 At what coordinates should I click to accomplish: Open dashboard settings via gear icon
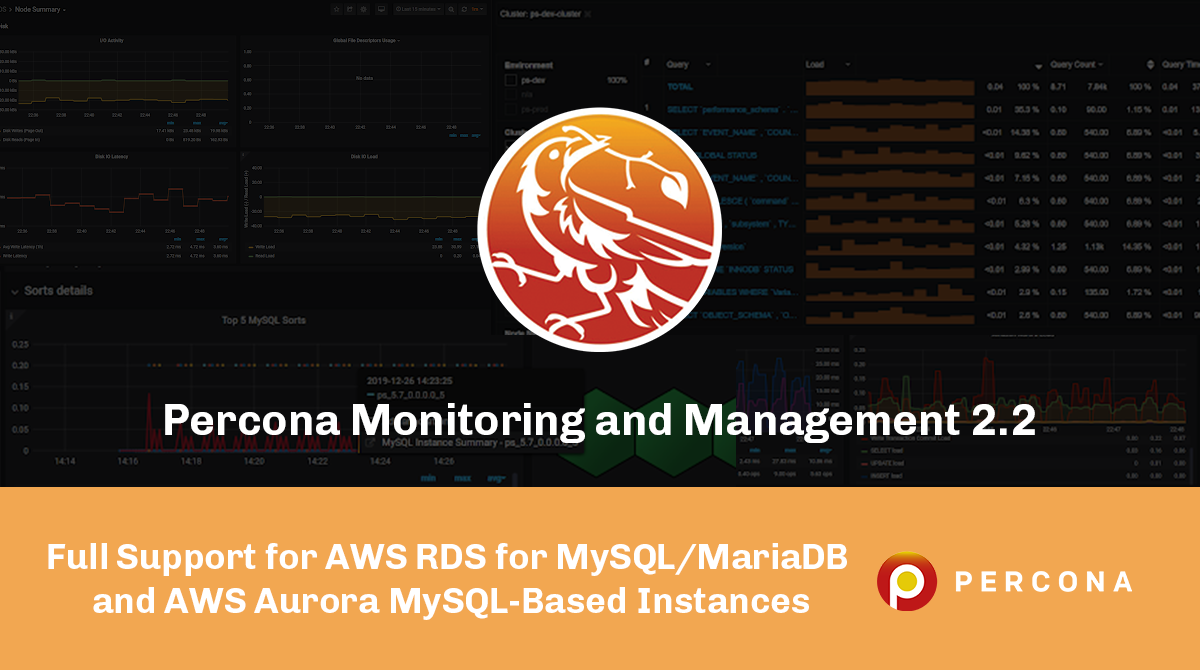pos(363,9)
